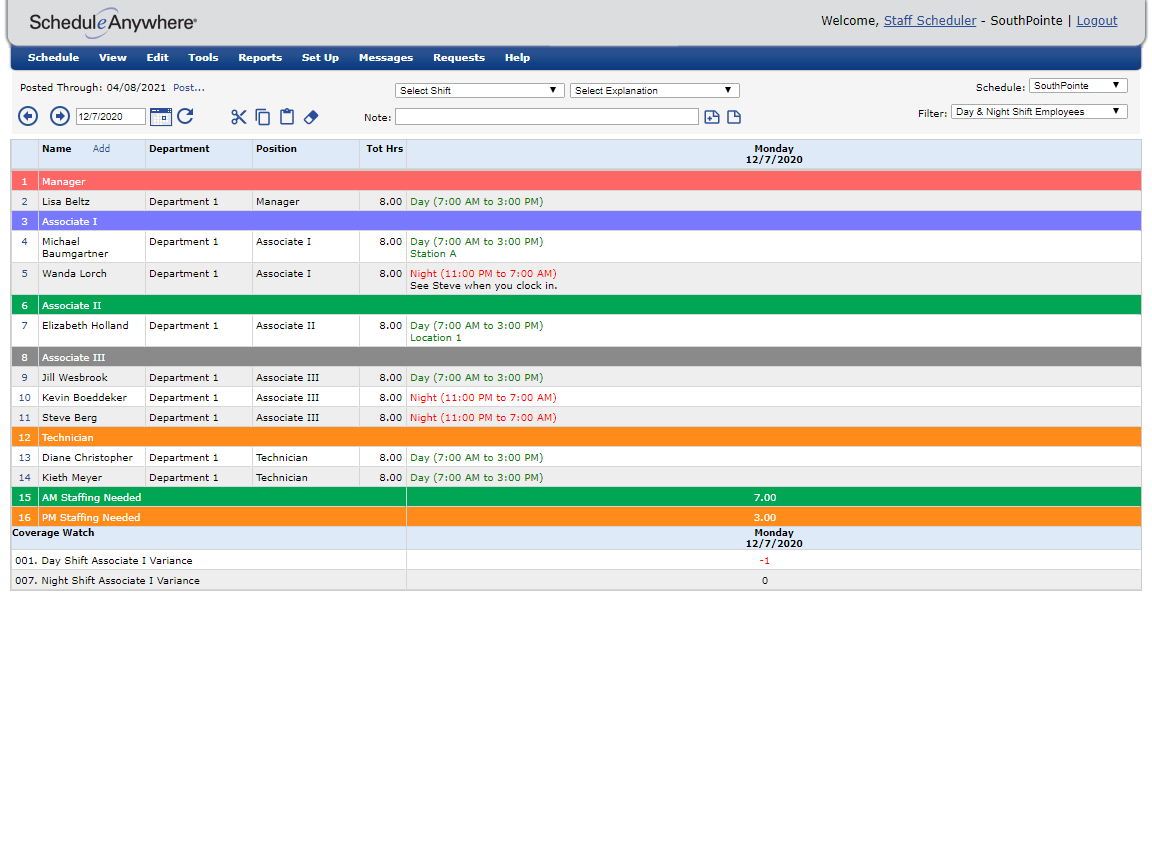
Task: Click the ScheduleAnywhere logo
Action: point(112,23)
